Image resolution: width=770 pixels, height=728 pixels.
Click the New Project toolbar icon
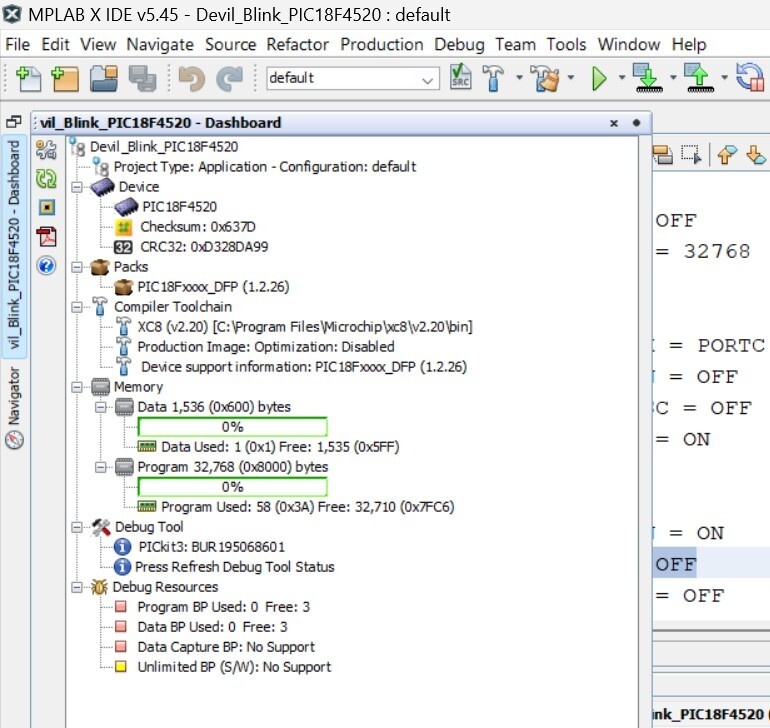pos(65,78)
